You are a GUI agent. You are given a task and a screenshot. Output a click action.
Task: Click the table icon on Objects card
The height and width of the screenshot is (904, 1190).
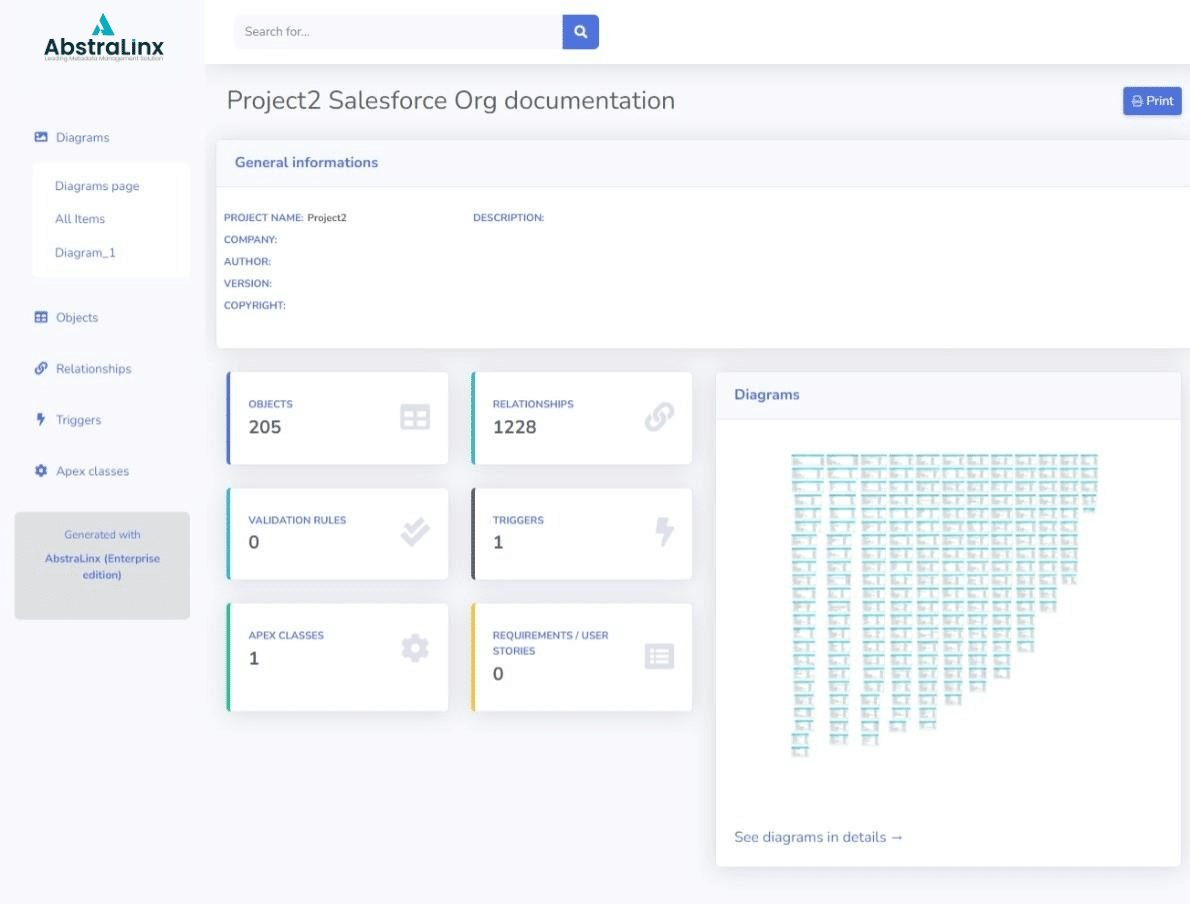point(415,418)
